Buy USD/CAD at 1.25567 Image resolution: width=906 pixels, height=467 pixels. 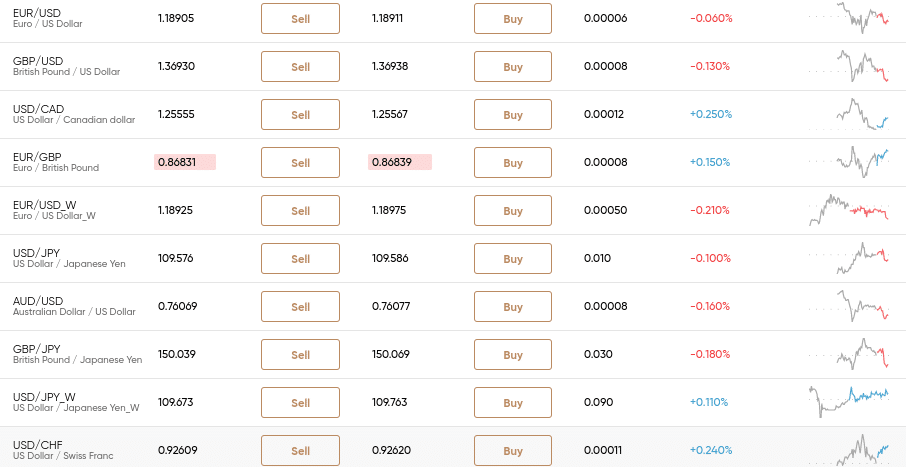pos(513,114)
